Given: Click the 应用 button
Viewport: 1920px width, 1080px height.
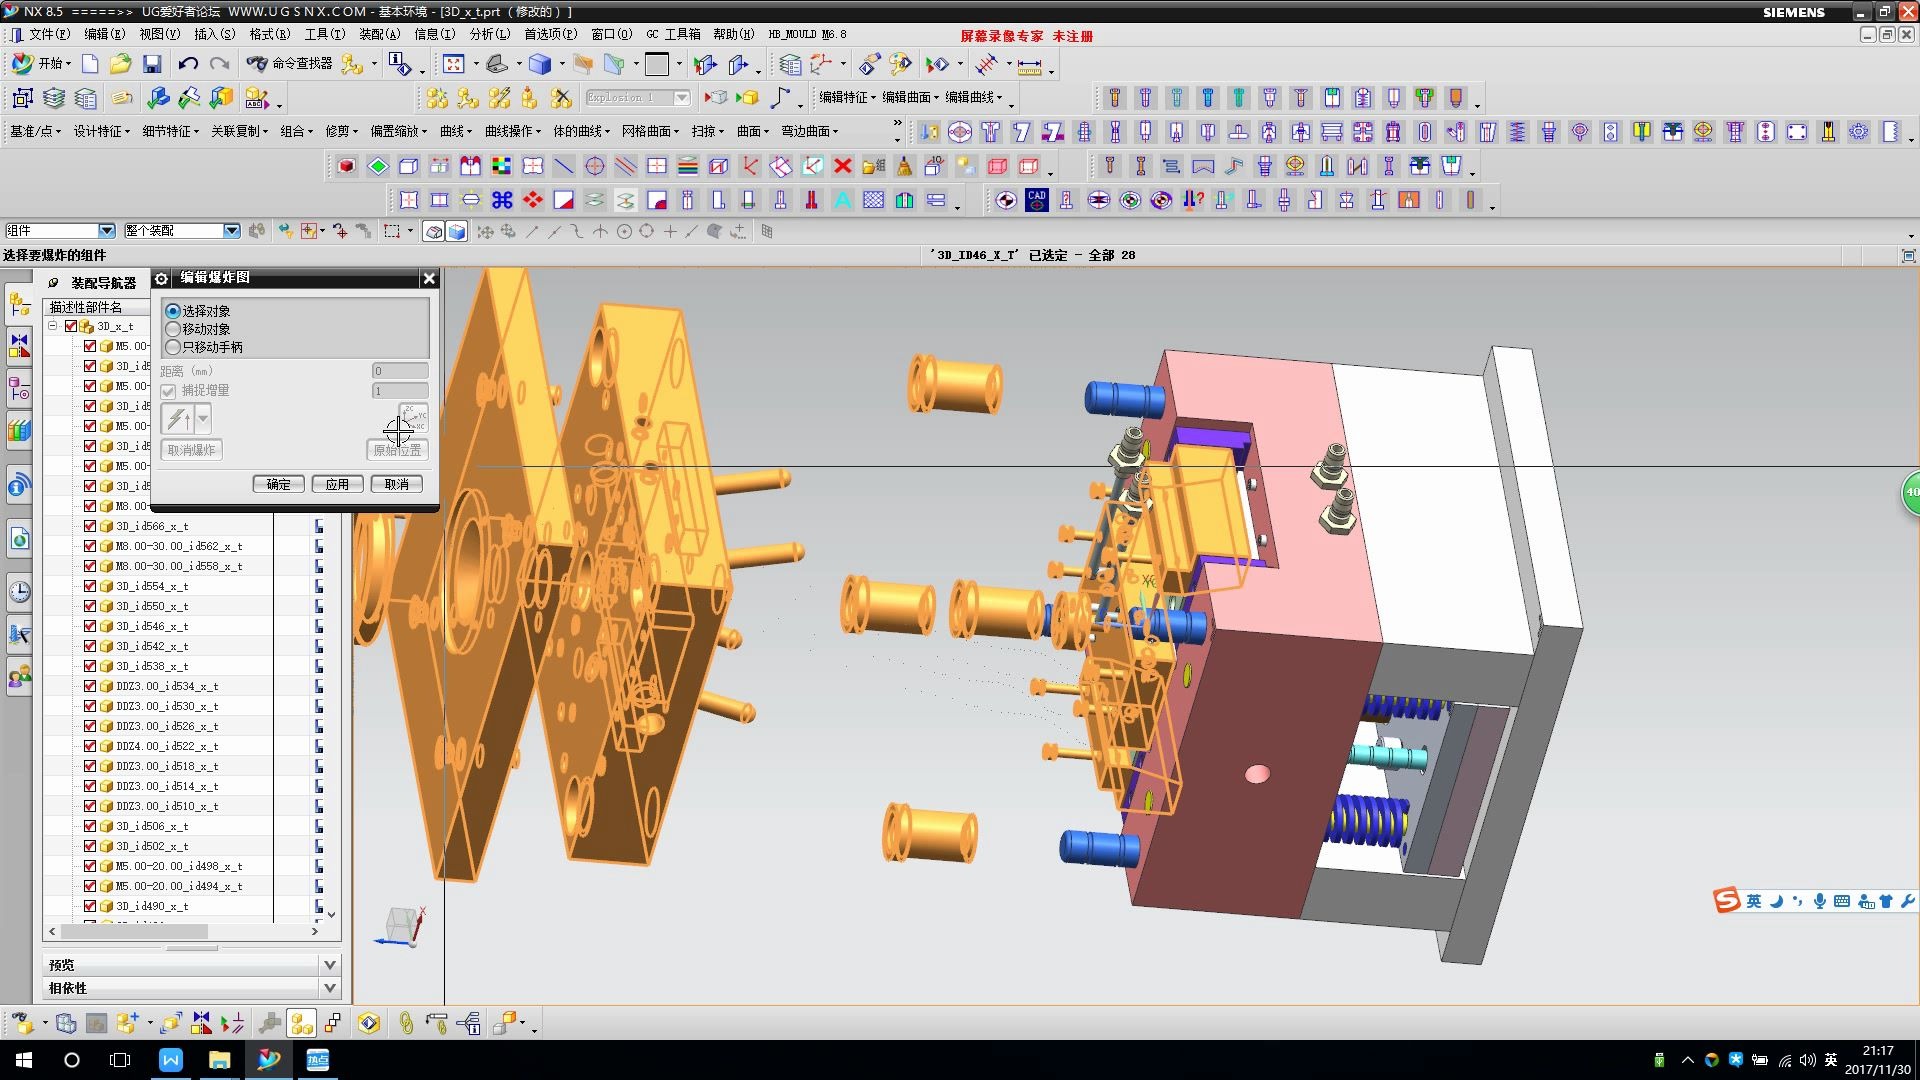Looking at the screenshot, I should tap(338, 484).
